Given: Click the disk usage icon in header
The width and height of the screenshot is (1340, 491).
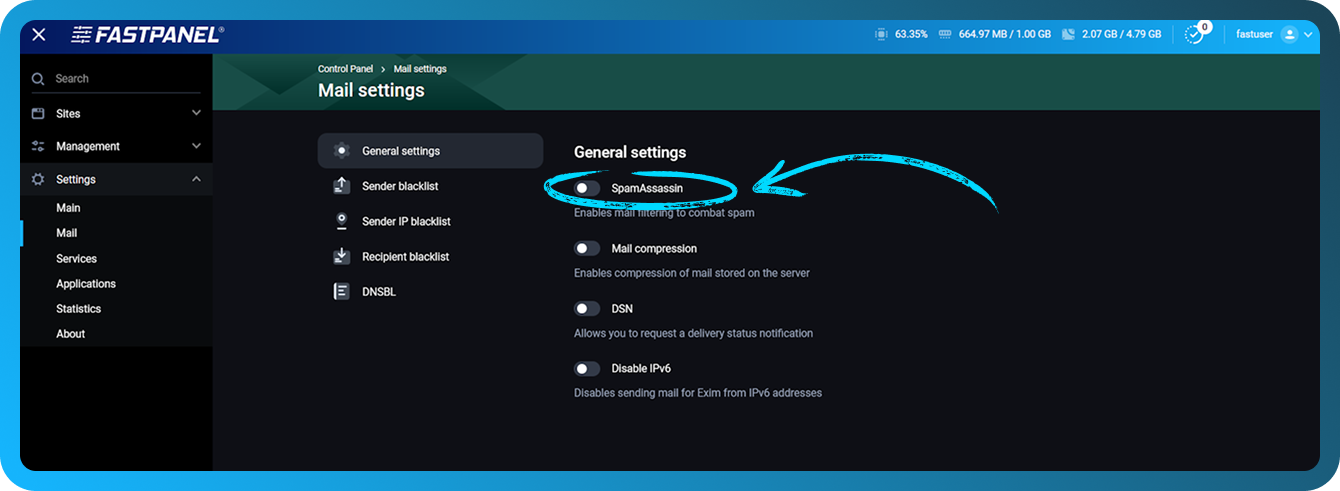Looking at the screenshot, I should point(1068,34).
